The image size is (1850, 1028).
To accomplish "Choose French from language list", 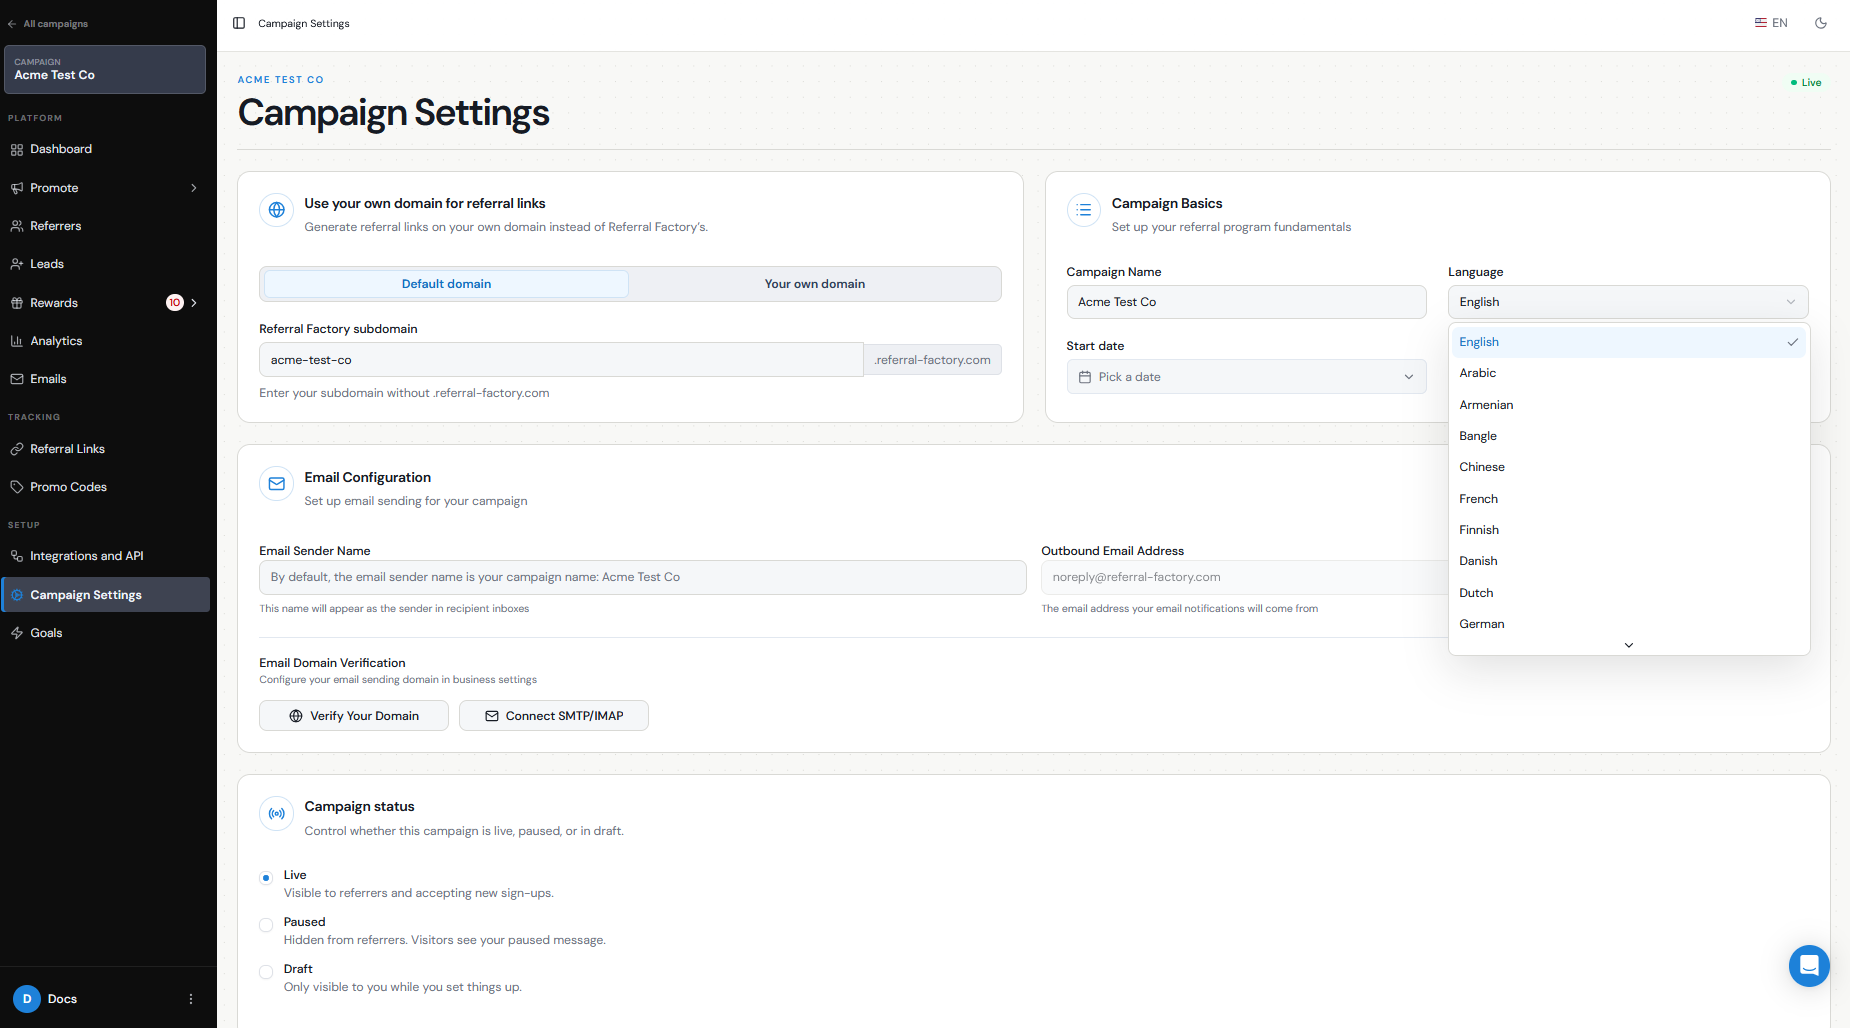I will (1628, 499).
